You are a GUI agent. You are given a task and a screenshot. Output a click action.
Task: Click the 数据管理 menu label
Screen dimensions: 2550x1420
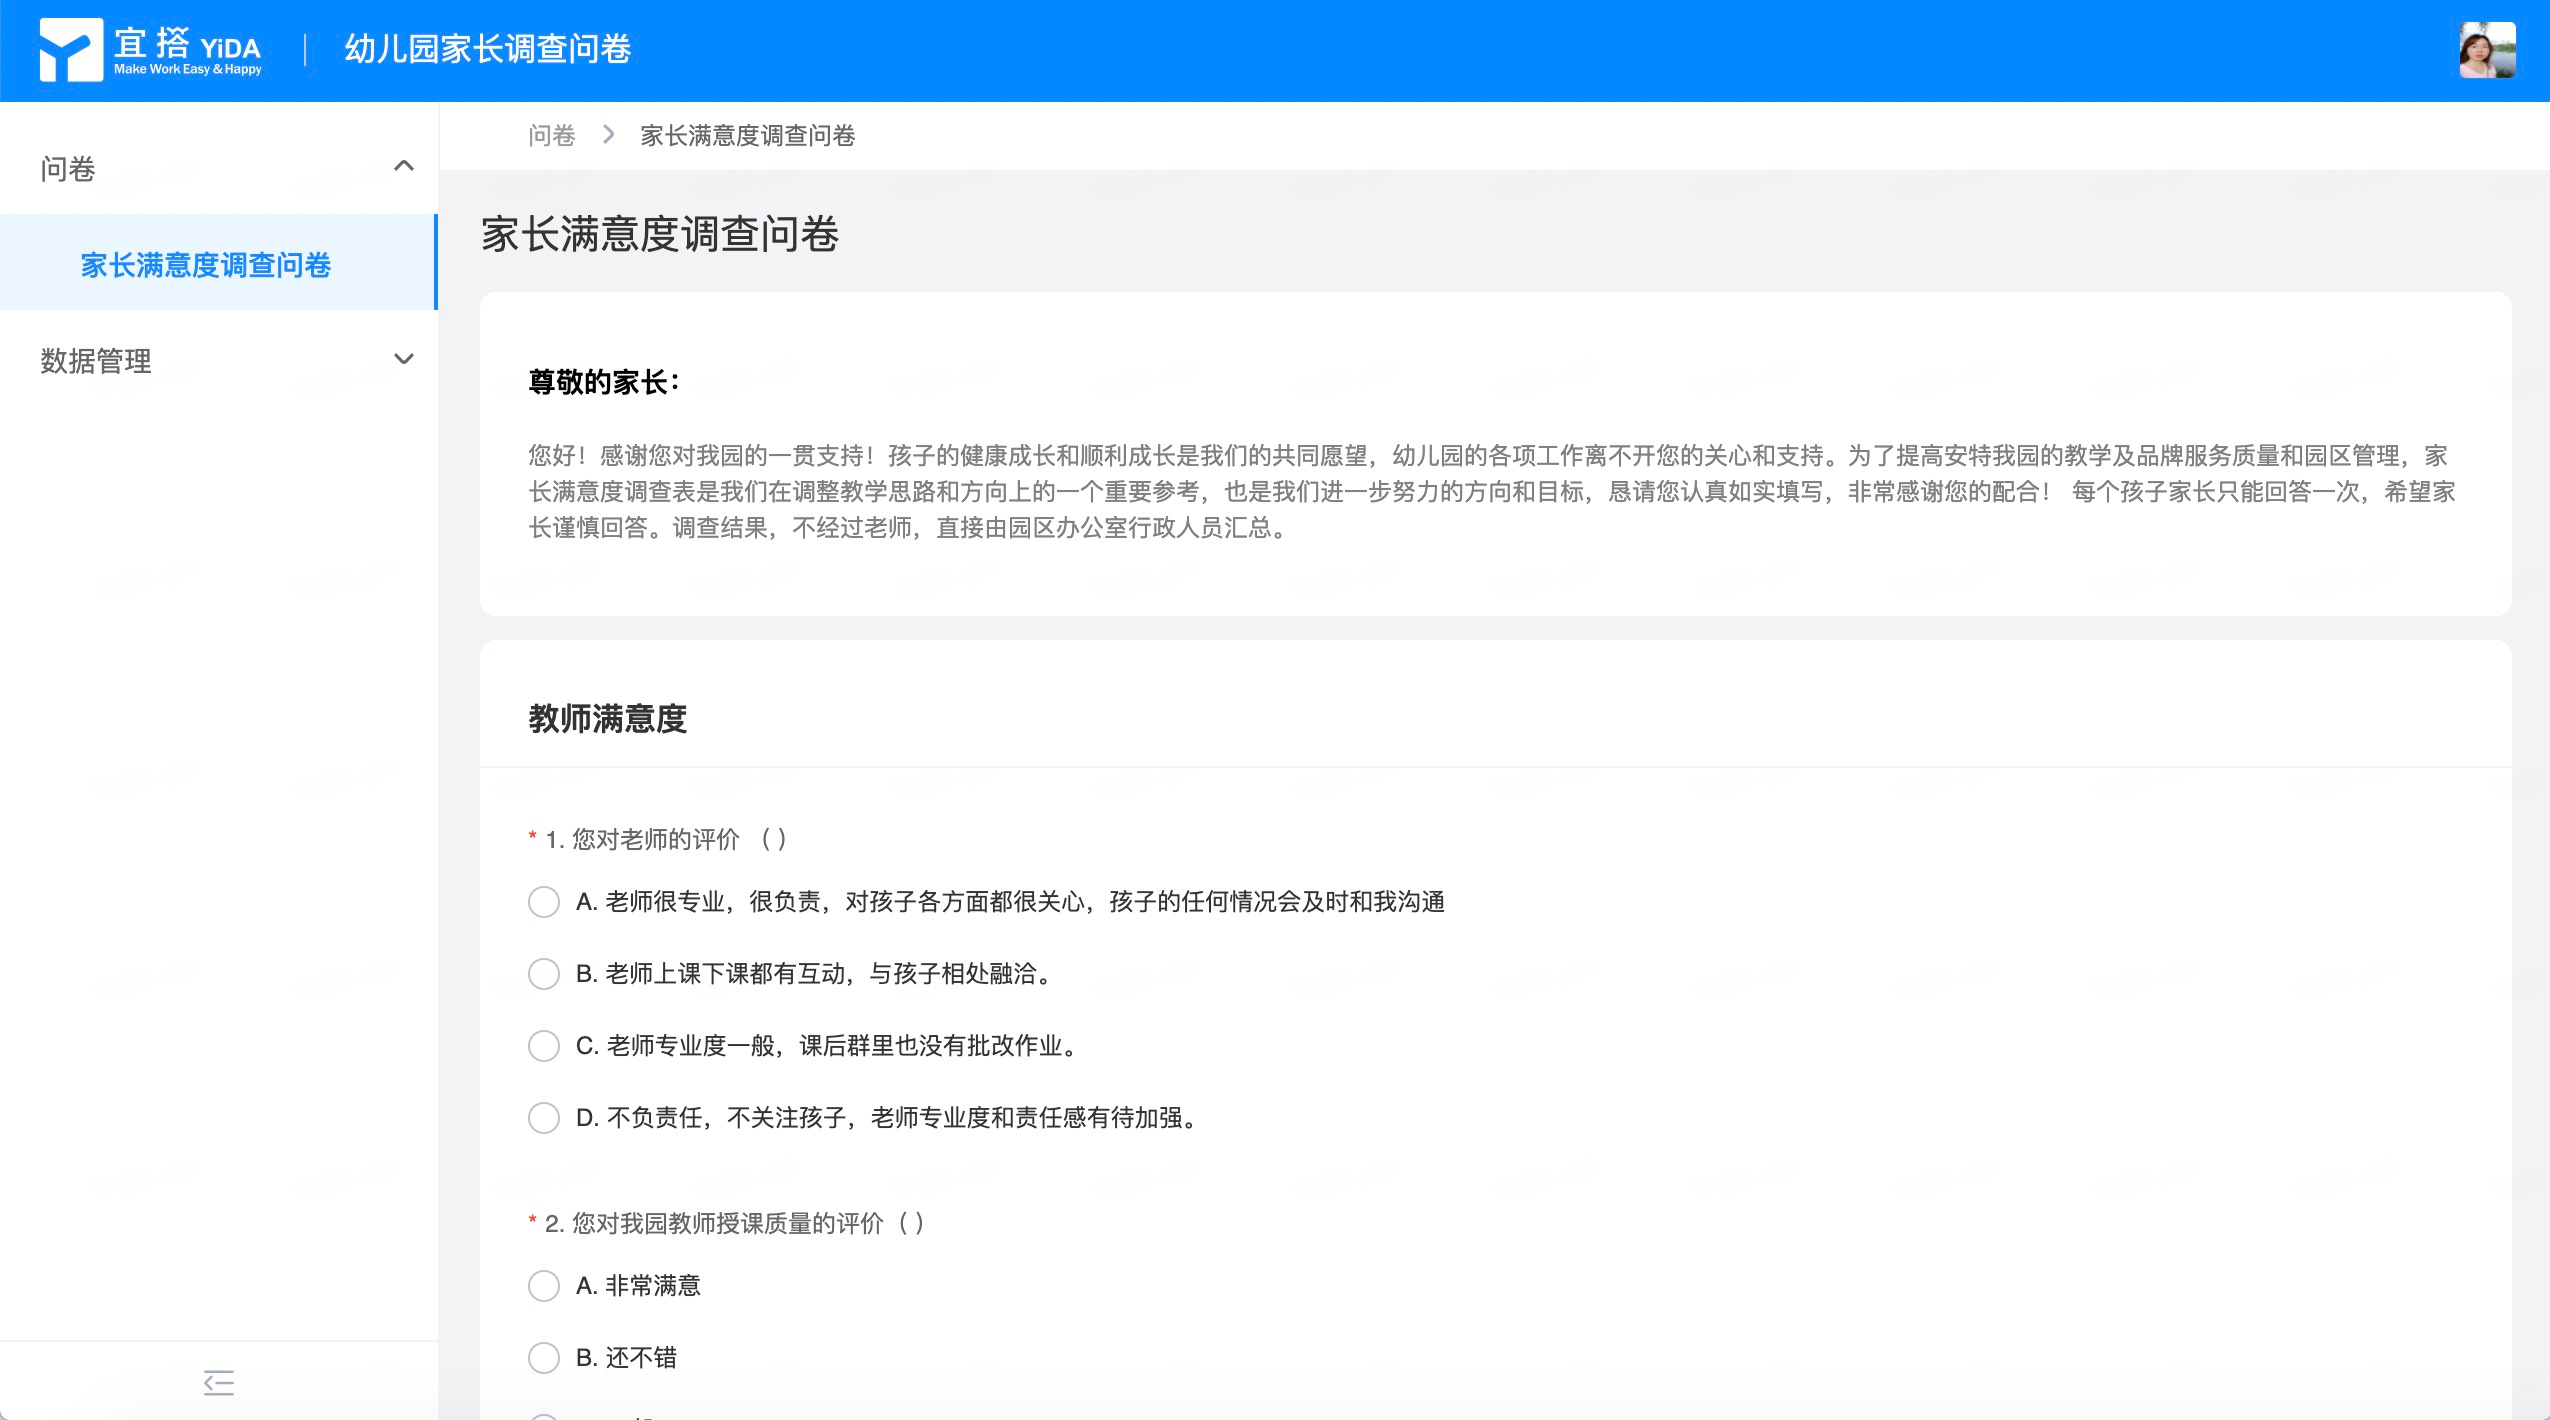point(96,361)
